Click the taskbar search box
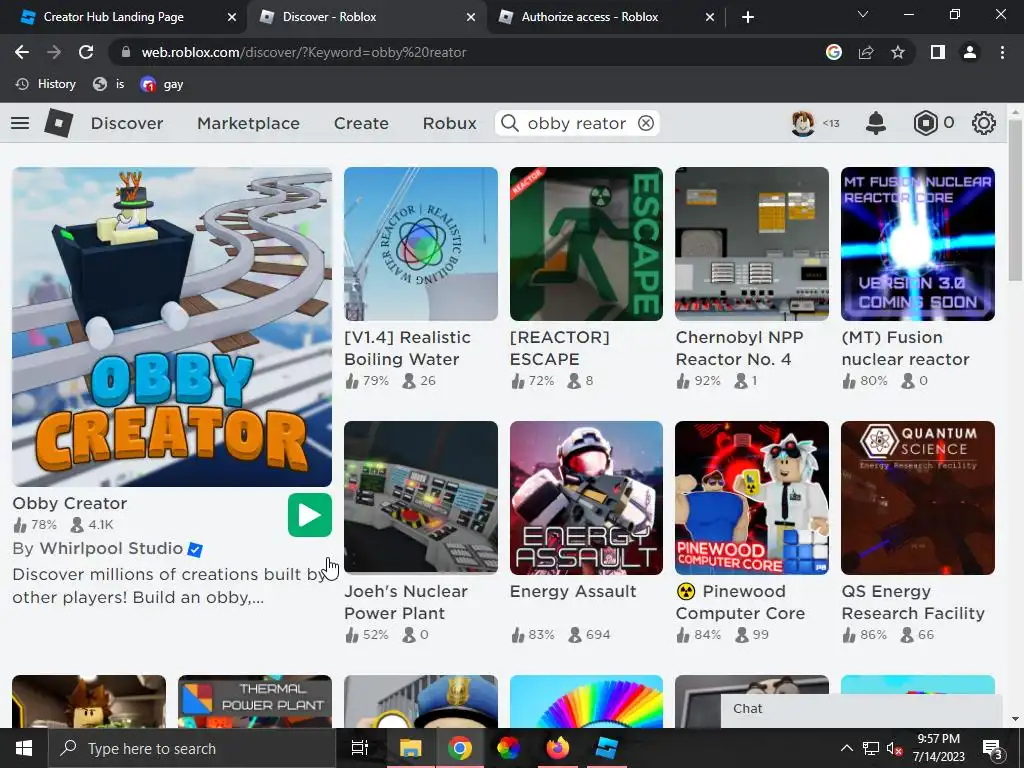 192,748
